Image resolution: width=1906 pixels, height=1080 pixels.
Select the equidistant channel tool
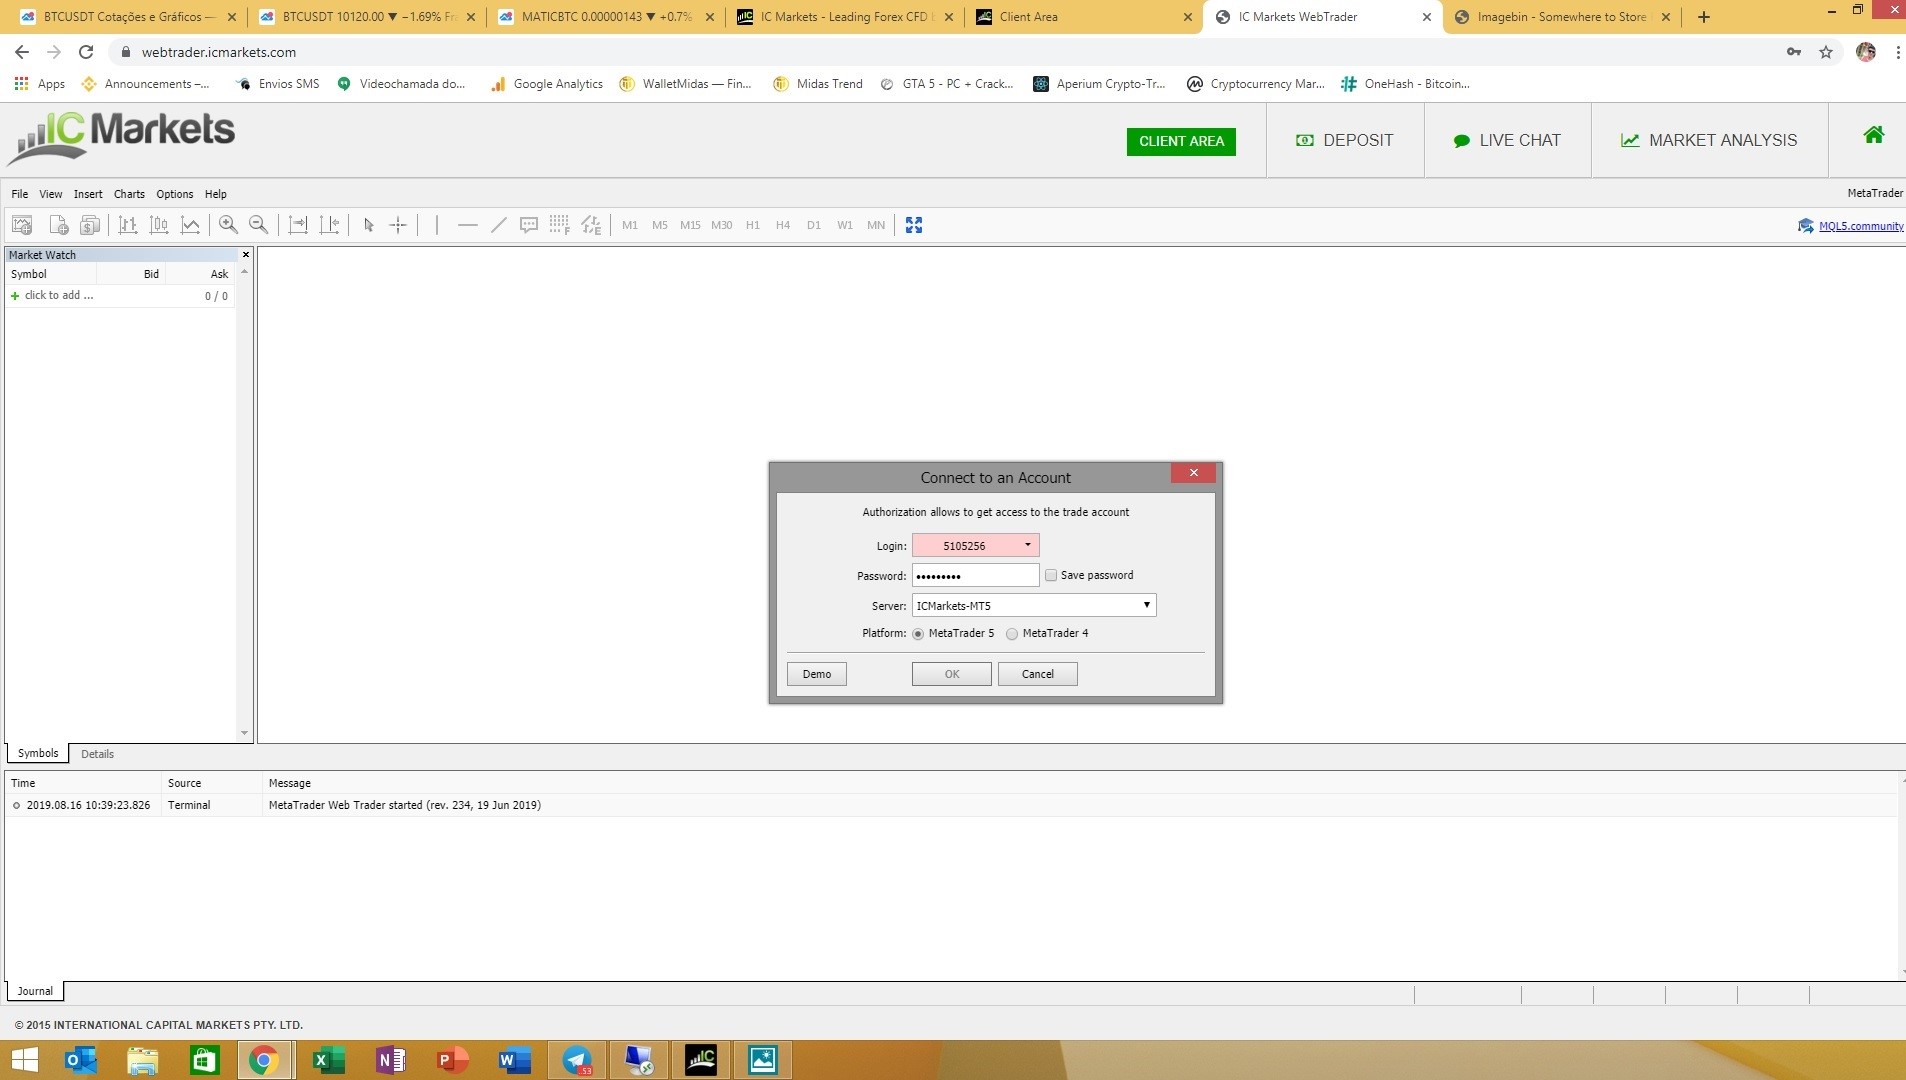point(591,225)
